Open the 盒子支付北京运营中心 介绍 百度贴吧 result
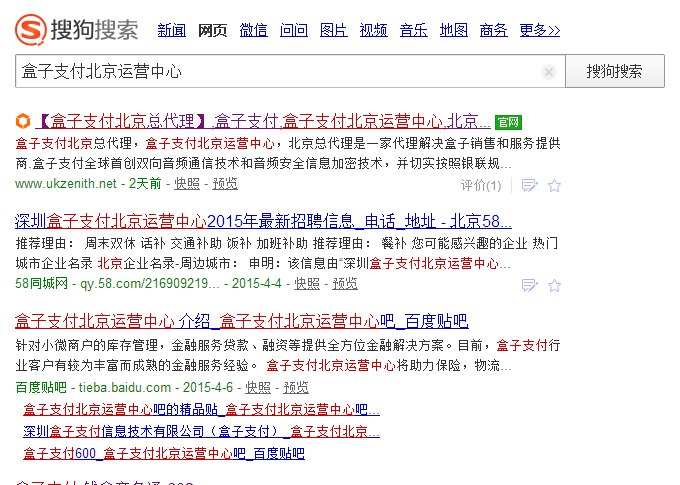680x485 pixels. pos(242,321)
